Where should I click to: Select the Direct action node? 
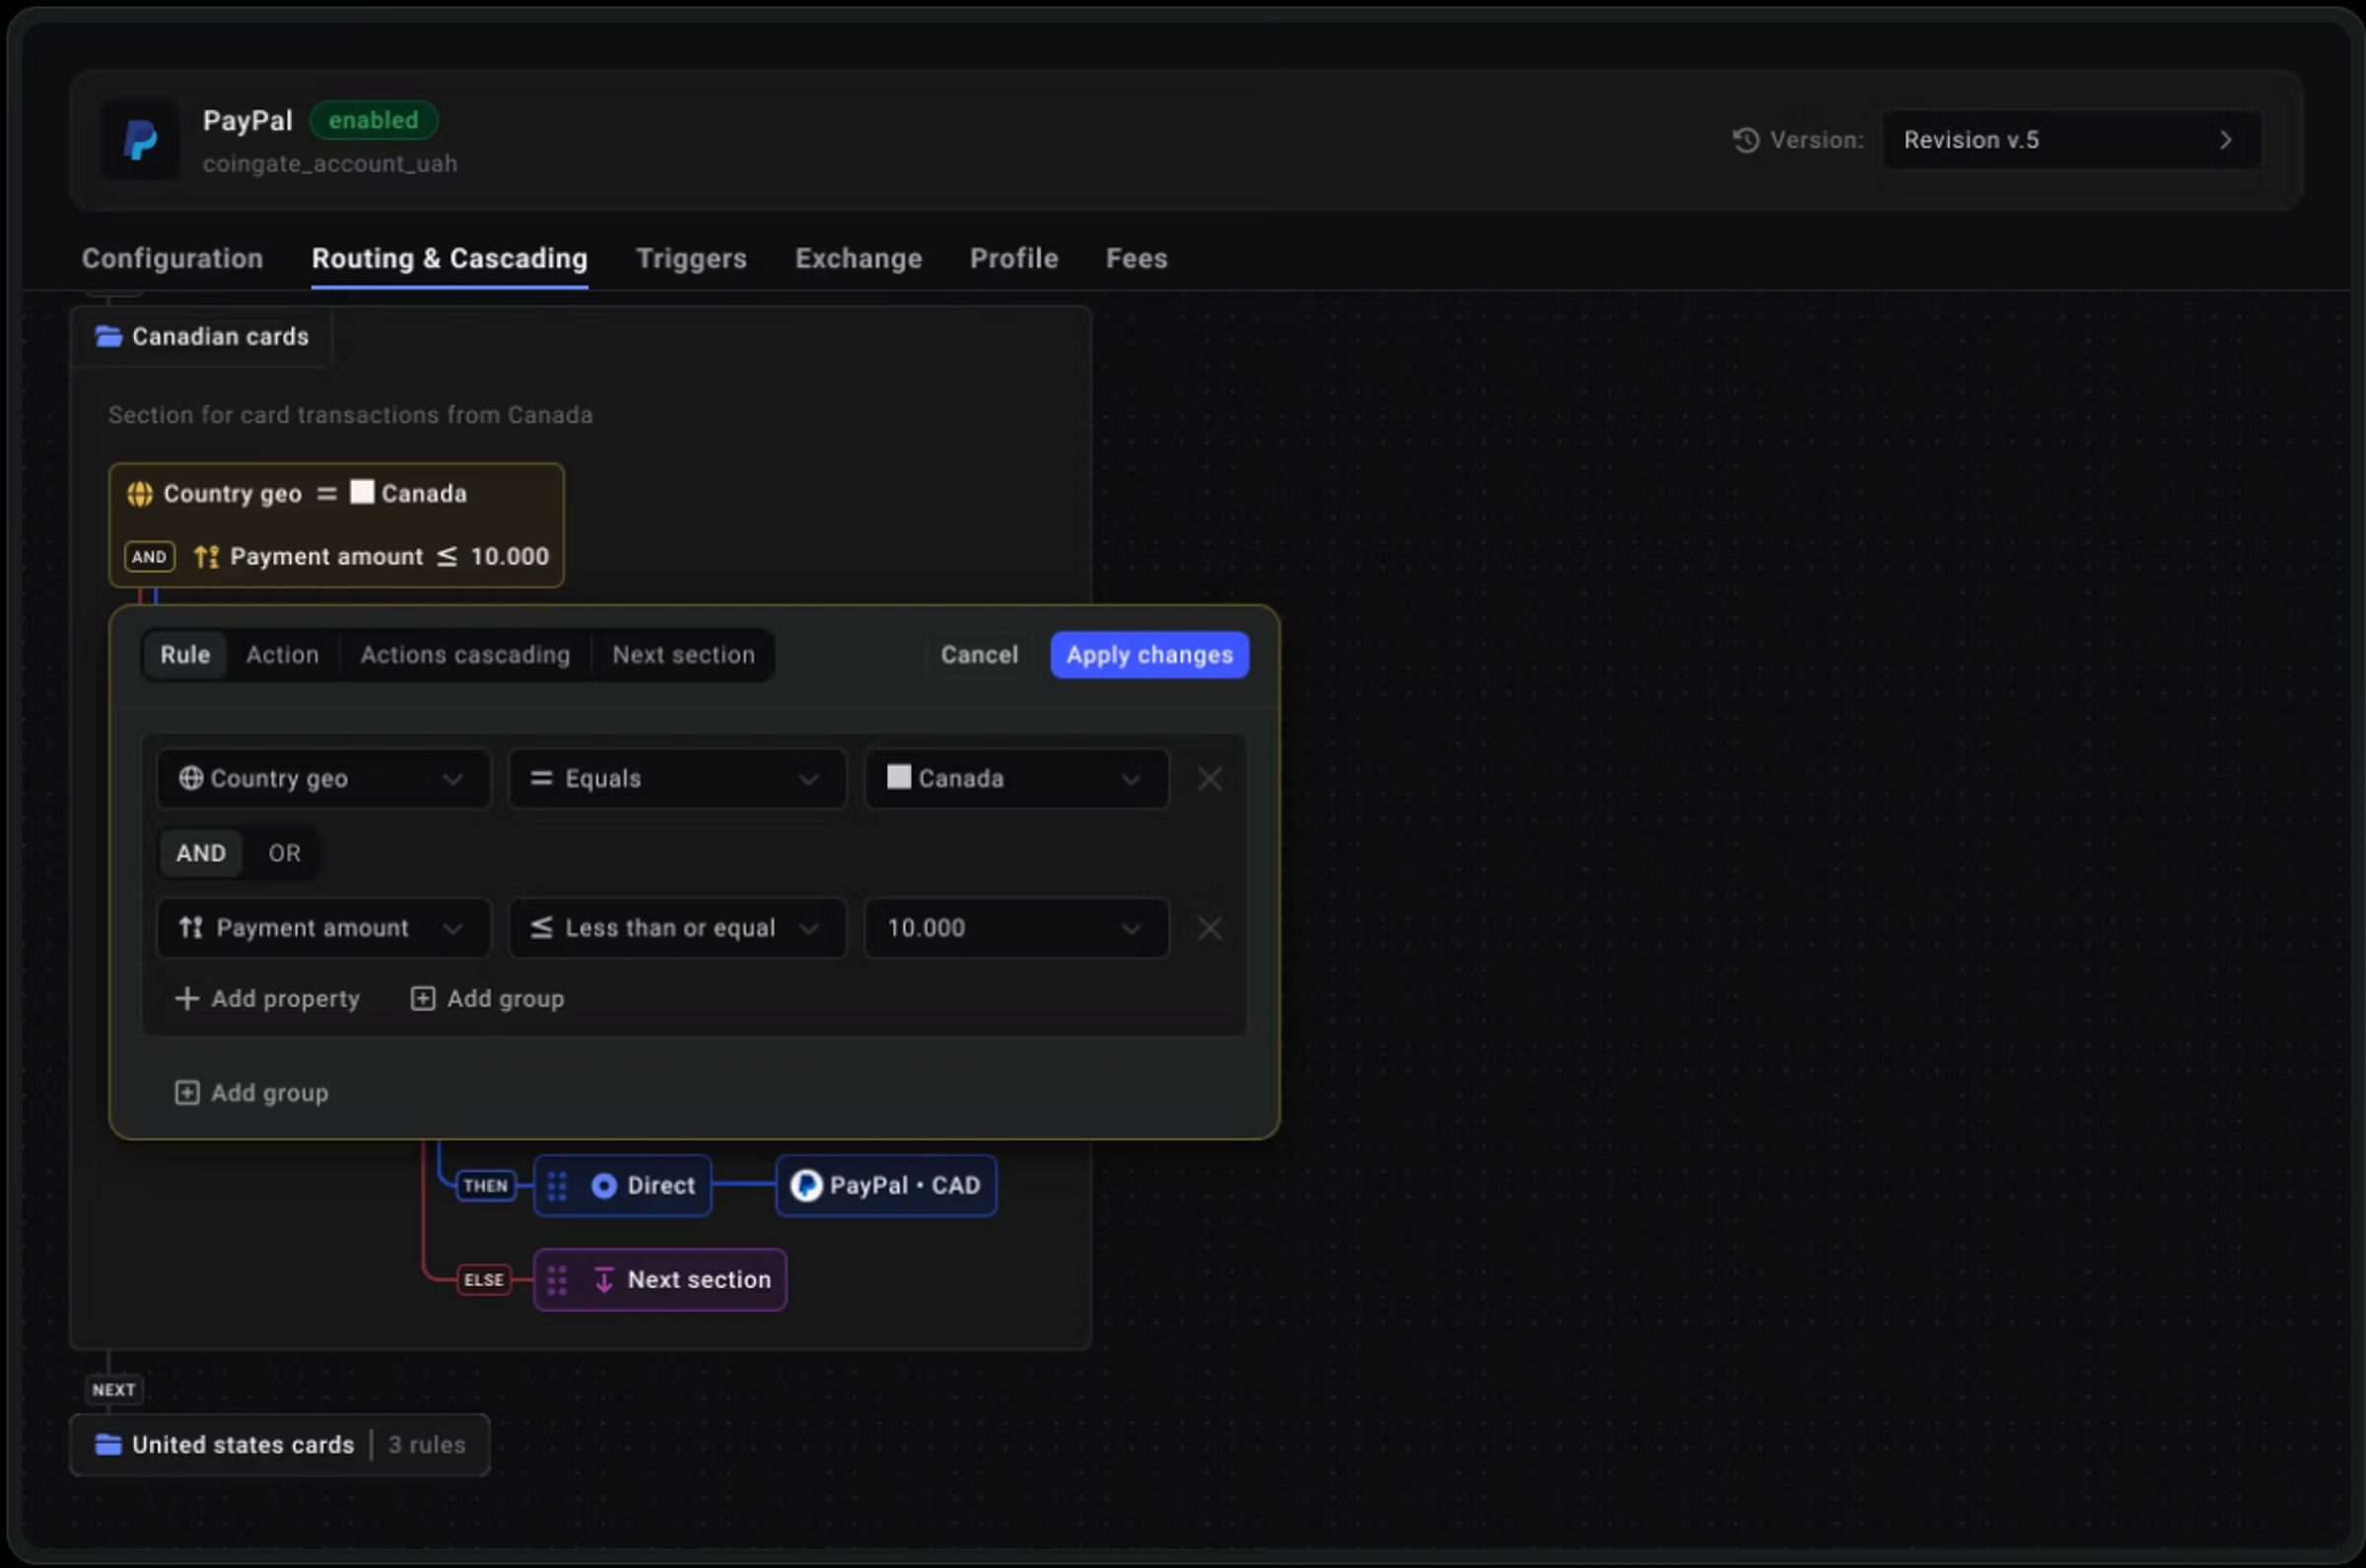click(x=622, y=1186)
